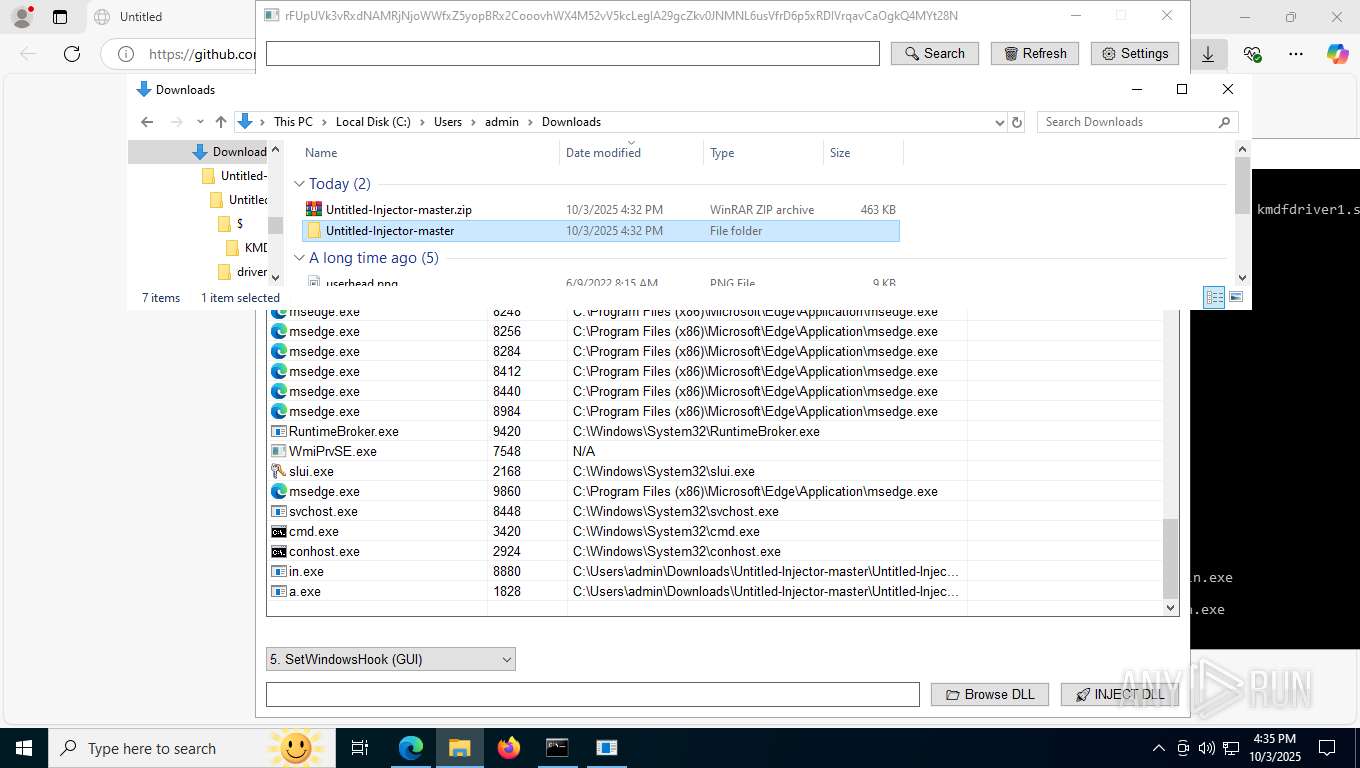Click Edge browser essentials heart icon

[1252, 54]
